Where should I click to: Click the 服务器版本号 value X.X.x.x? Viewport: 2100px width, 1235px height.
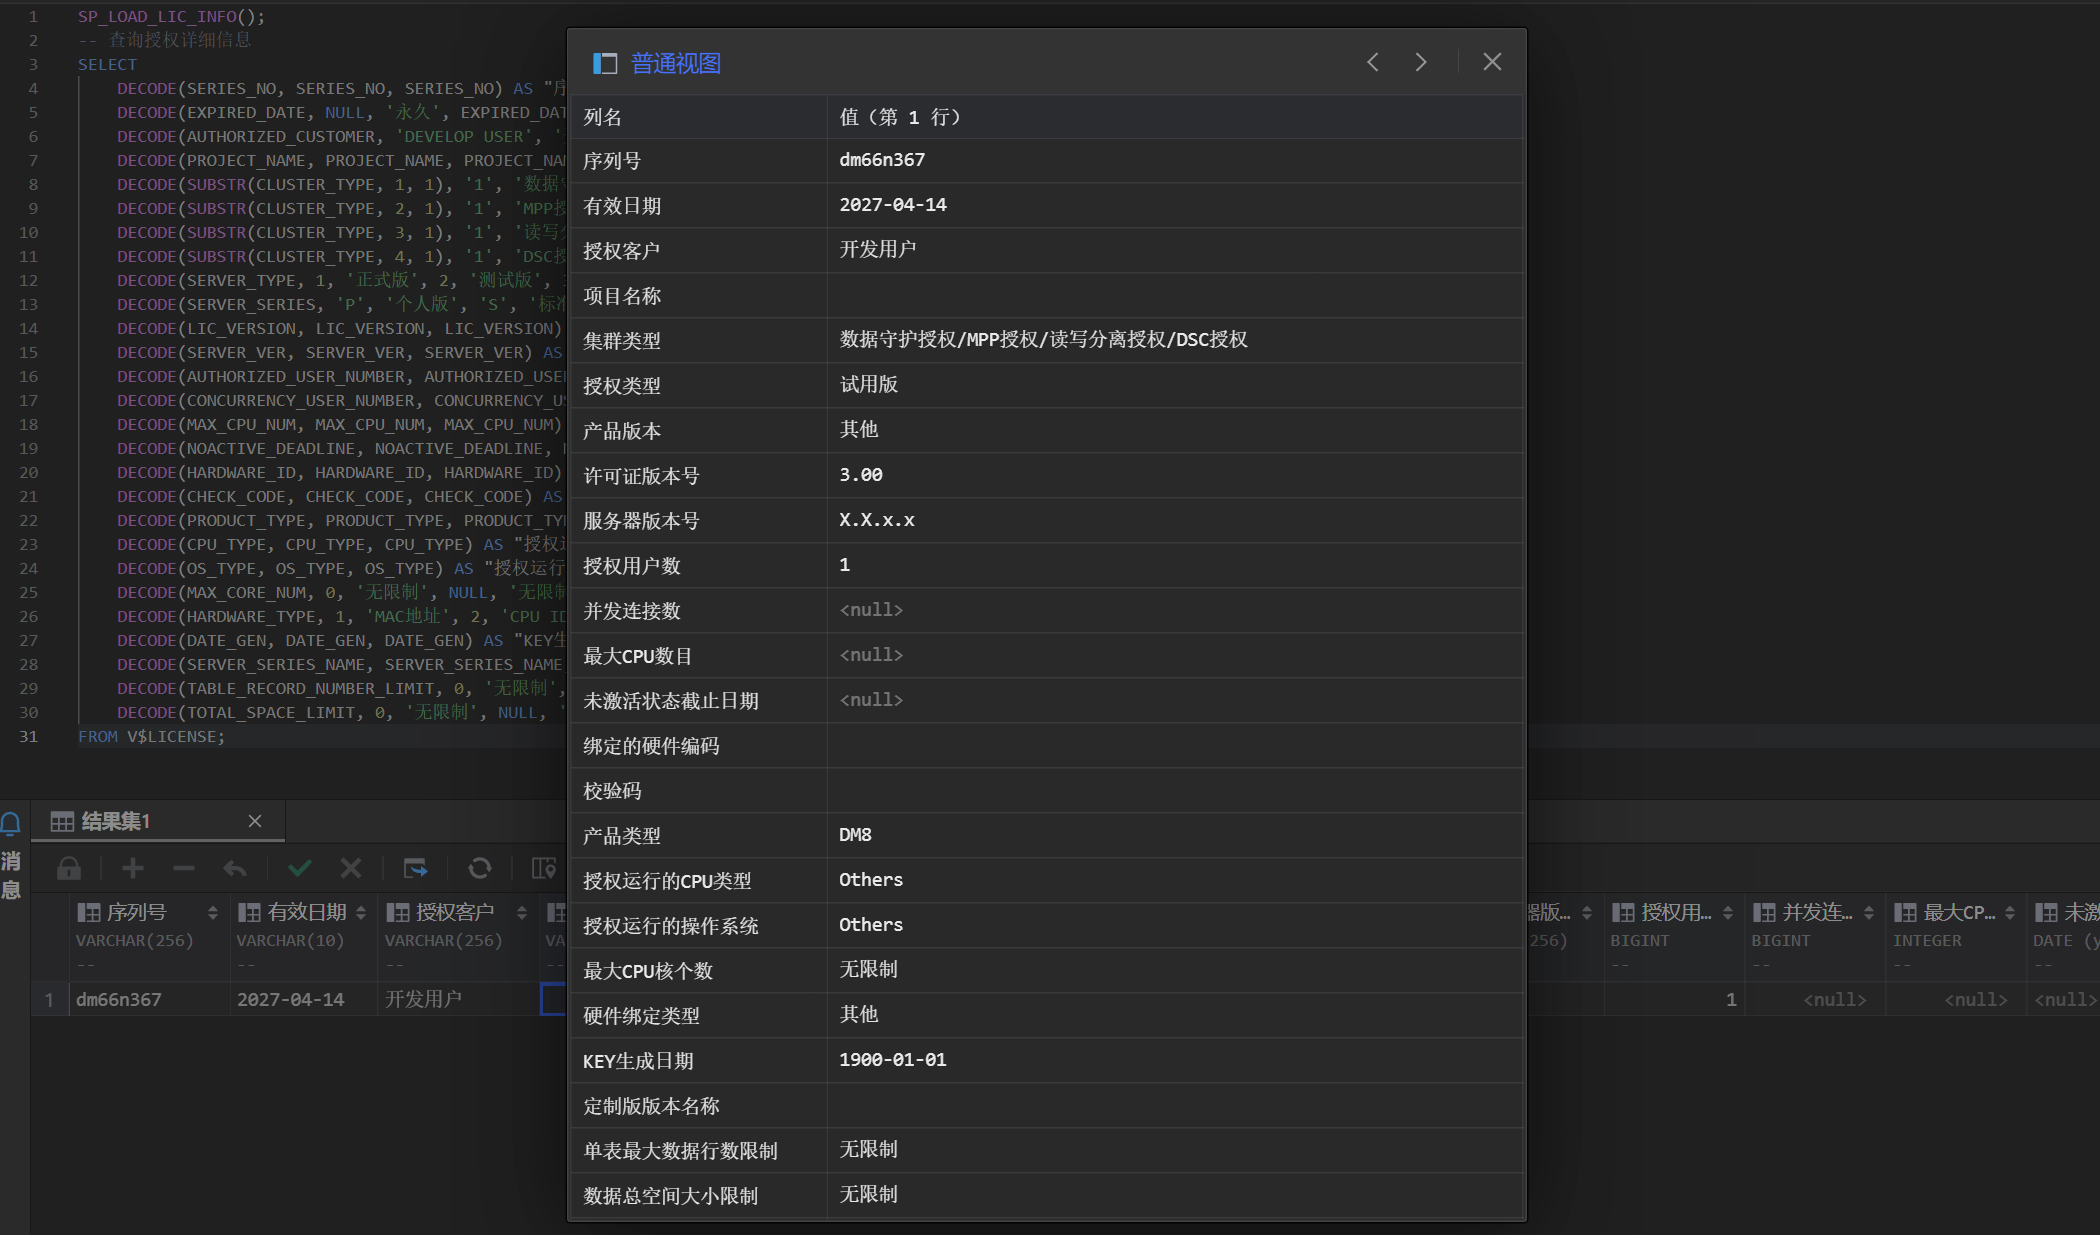tap(877, 520)
